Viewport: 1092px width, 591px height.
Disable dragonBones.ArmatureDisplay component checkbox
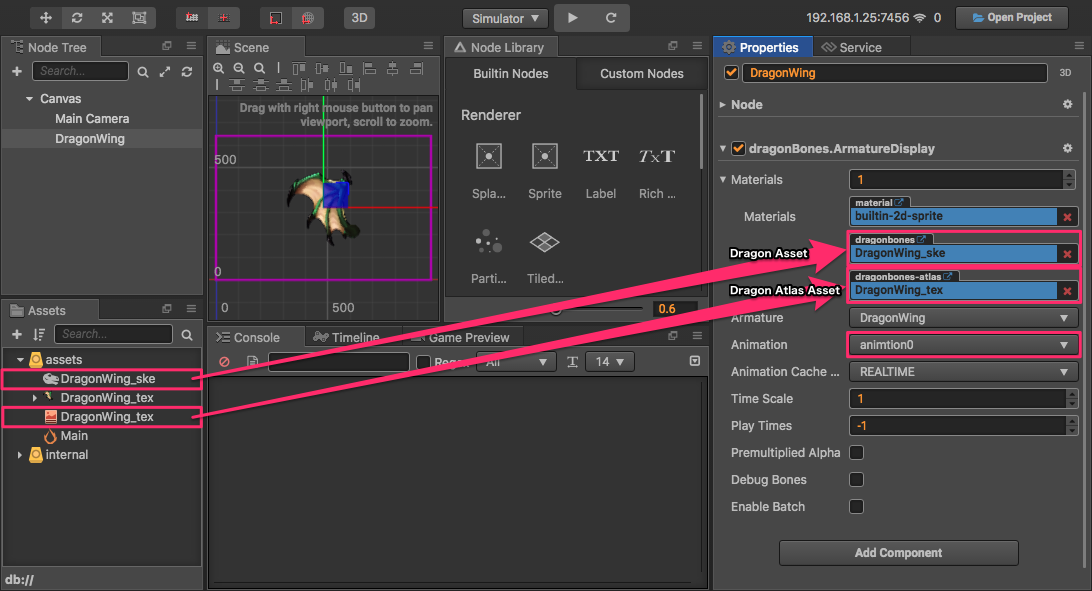(x=739, y=148)
